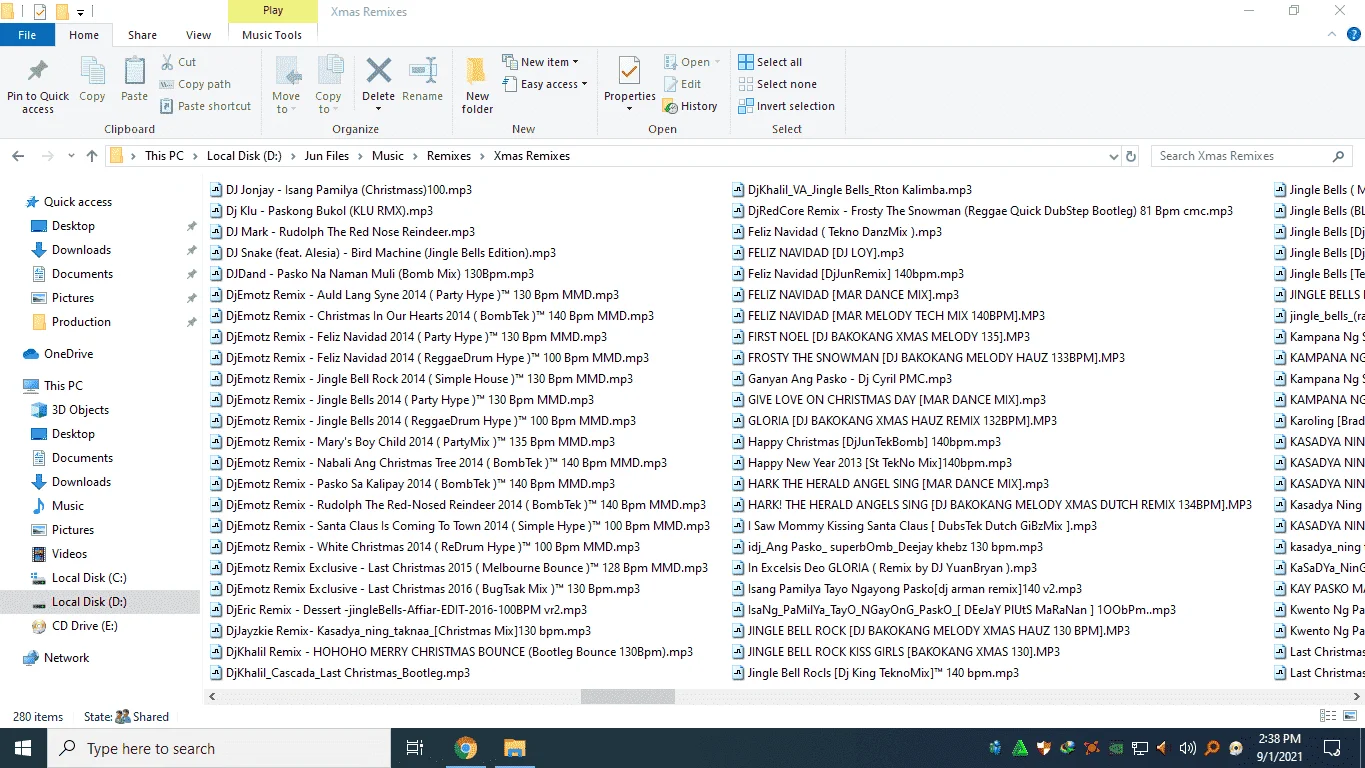Switch to the View ribbon tab
1365x768 pixels.
pyautogui.click(x=198, y=35)
